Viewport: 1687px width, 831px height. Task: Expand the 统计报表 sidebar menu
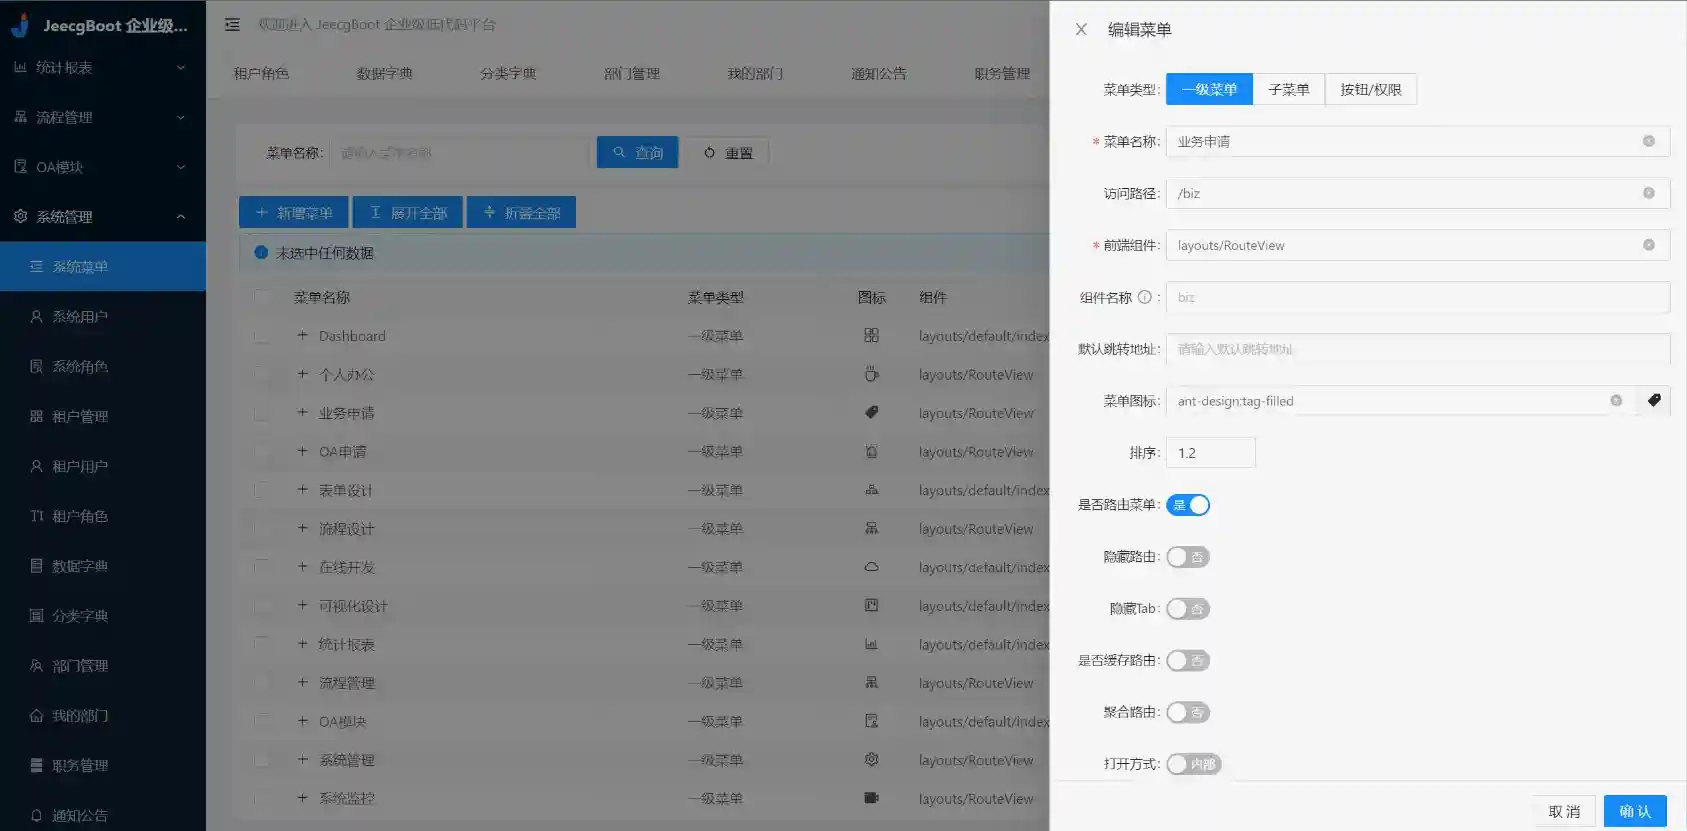pos(102,67)
